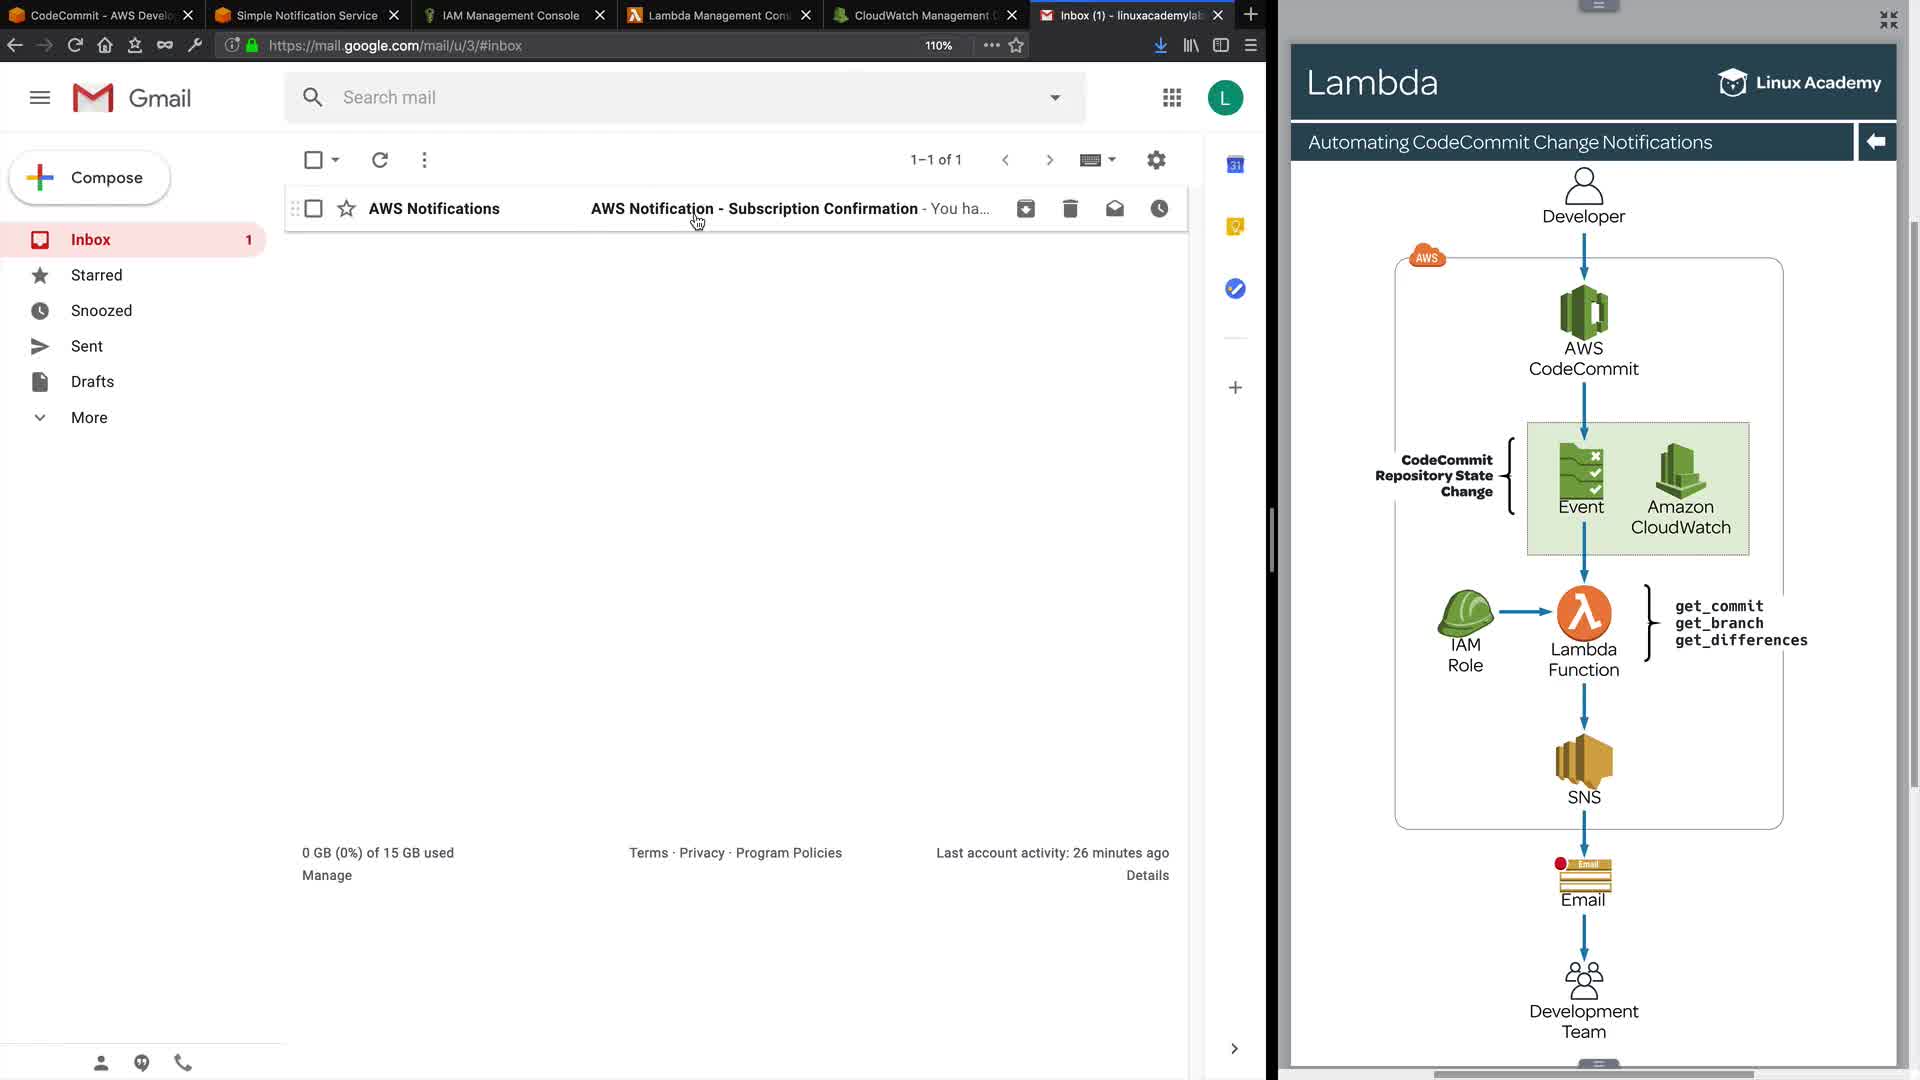
Task: Toggle the select-all messages checkbox
Action: [313, 160]
